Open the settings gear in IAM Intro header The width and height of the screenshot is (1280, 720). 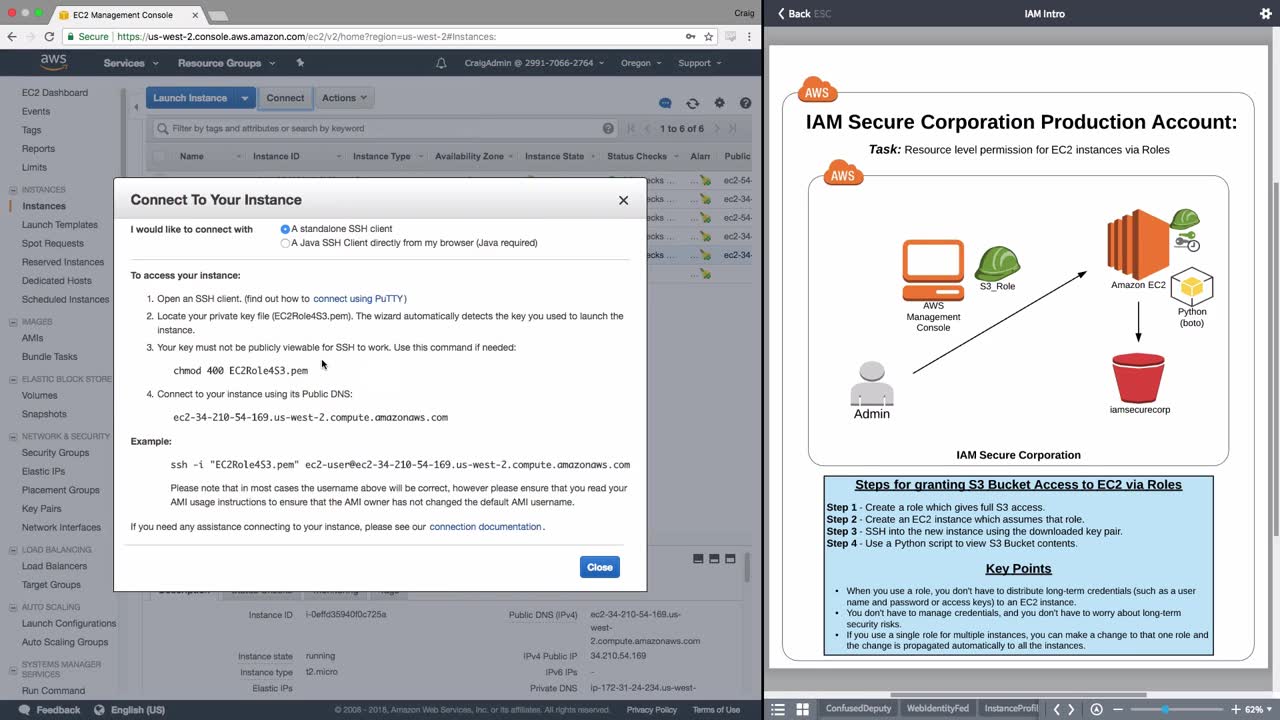[1265, 14]
